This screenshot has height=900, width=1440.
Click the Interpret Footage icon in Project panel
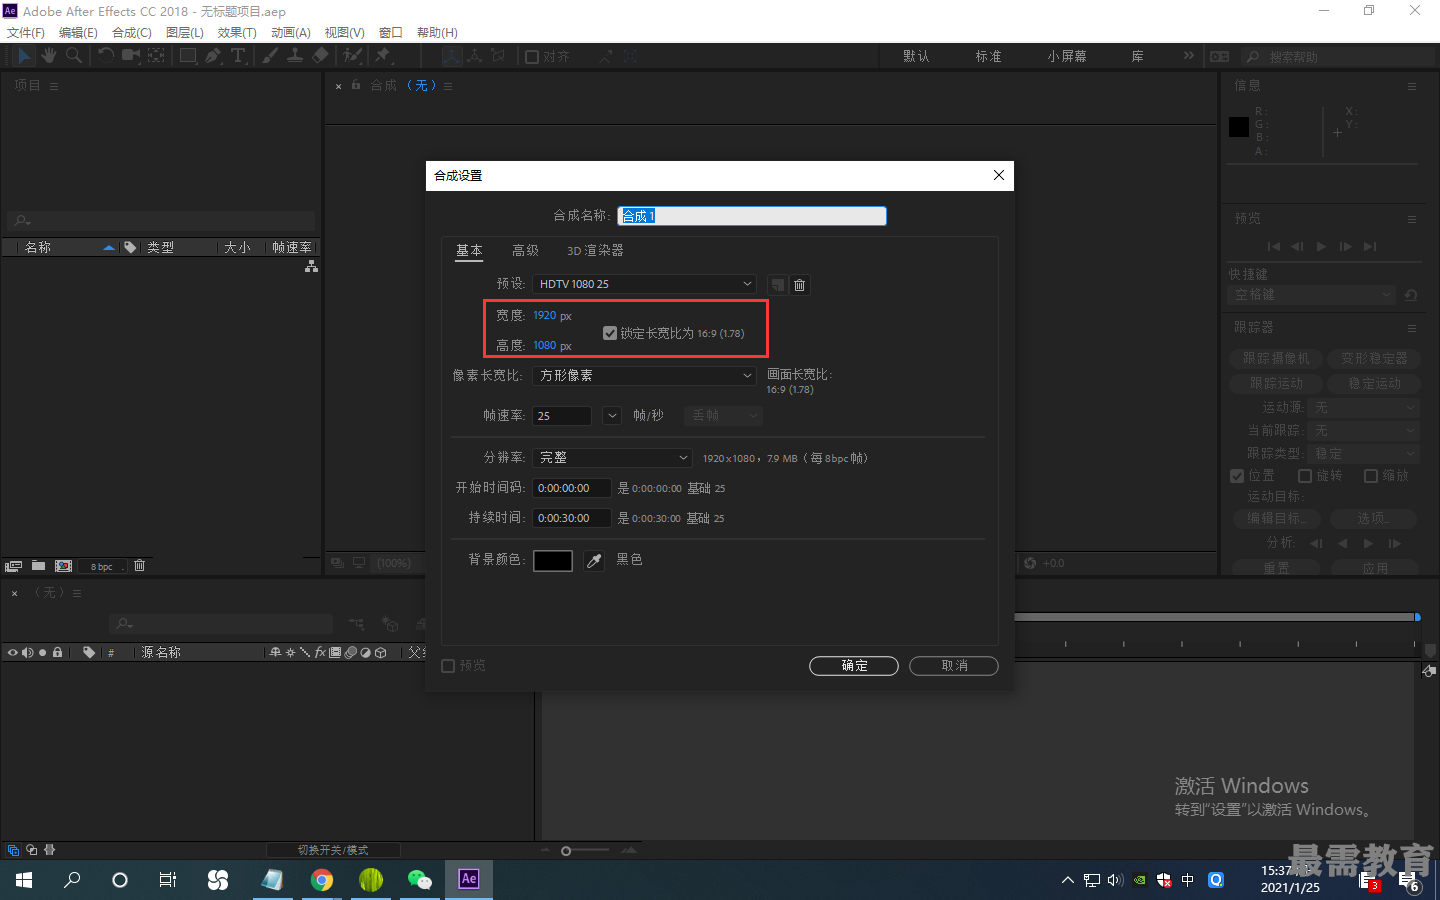coord(13,566)
